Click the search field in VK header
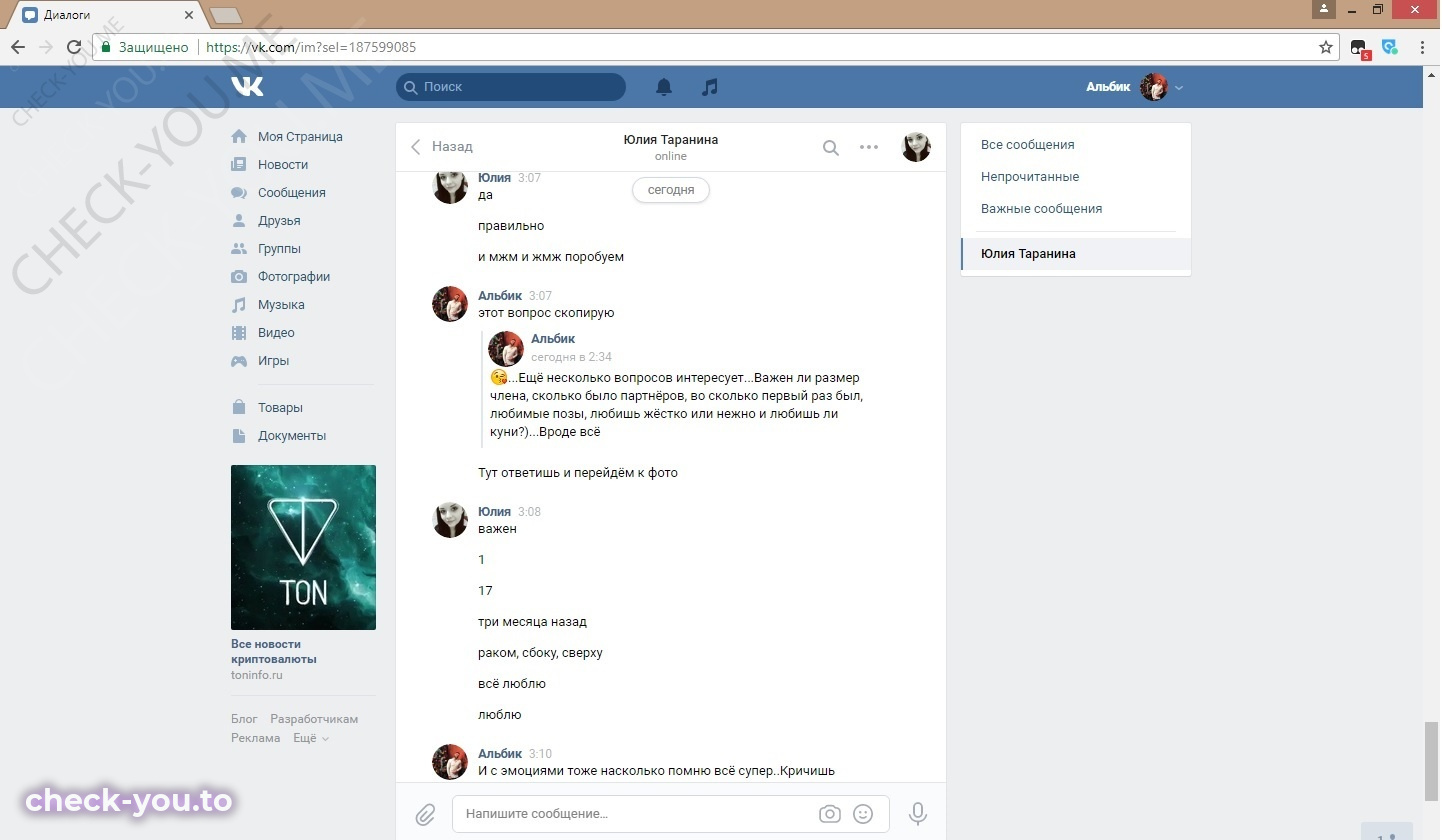1442x840 pixels. click(511, 87)
